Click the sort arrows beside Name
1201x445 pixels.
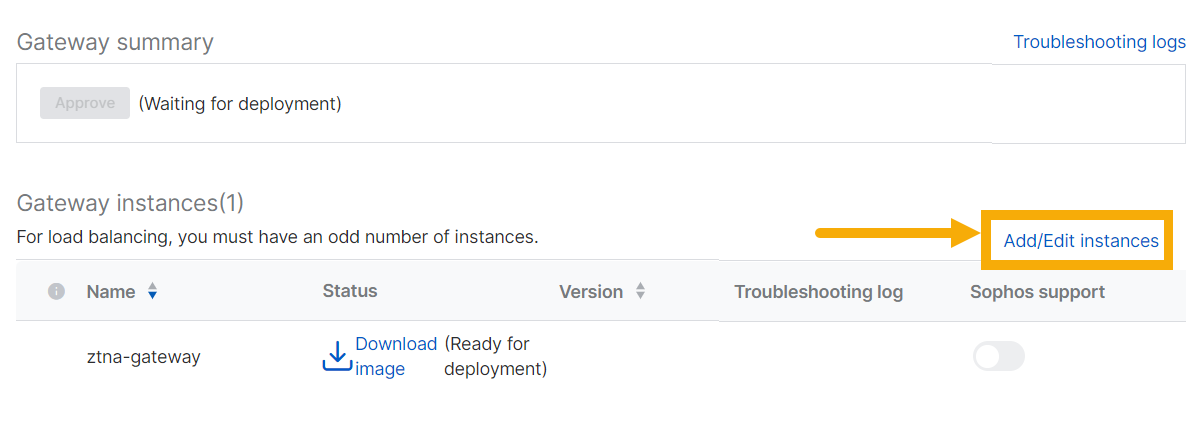tap(152, 292)
